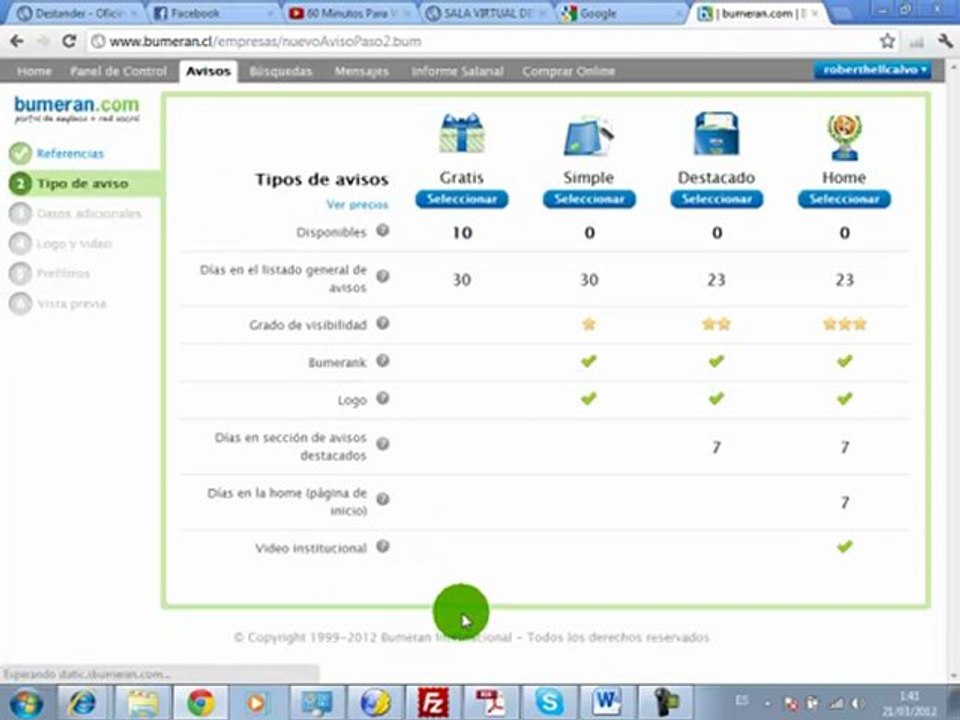Select the Avisos tab
The width and height of the screenshot is (960, 720).
pyautogui.click(x=208, y=71)
